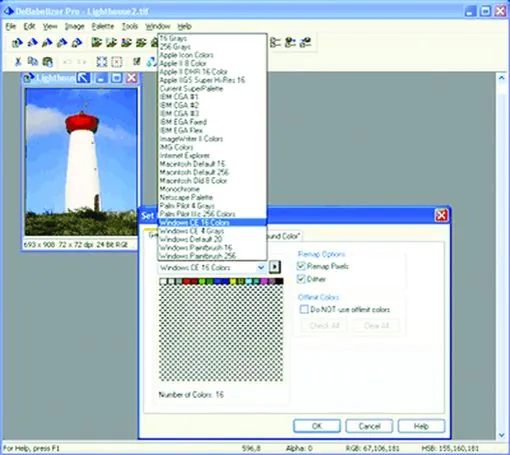Minimize the Lighthouse image sub-window
This screenshot has width=510, height=455.
(x=102, y=78)
